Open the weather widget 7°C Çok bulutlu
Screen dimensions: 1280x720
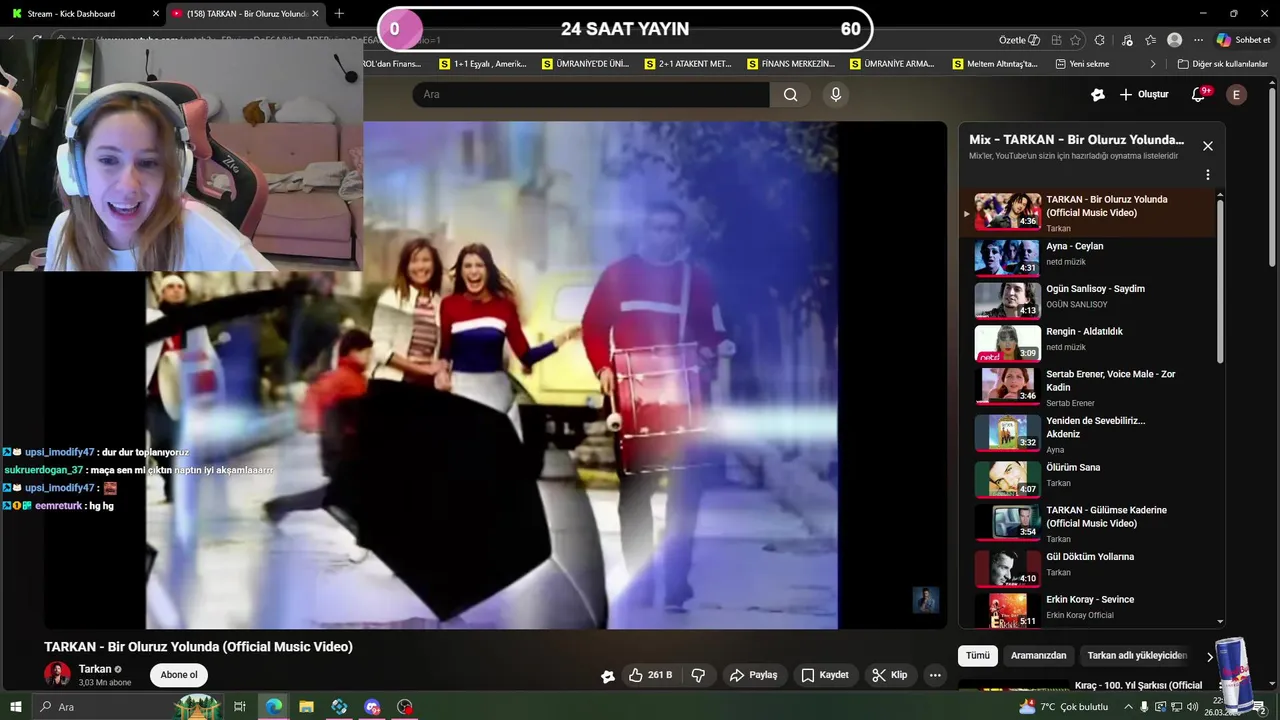point(1063,707)
